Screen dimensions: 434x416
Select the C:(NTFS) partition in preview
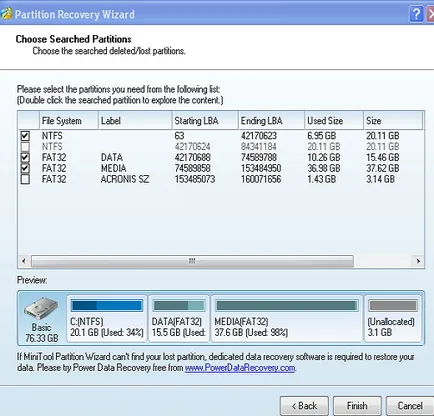[x=107, y=318]
